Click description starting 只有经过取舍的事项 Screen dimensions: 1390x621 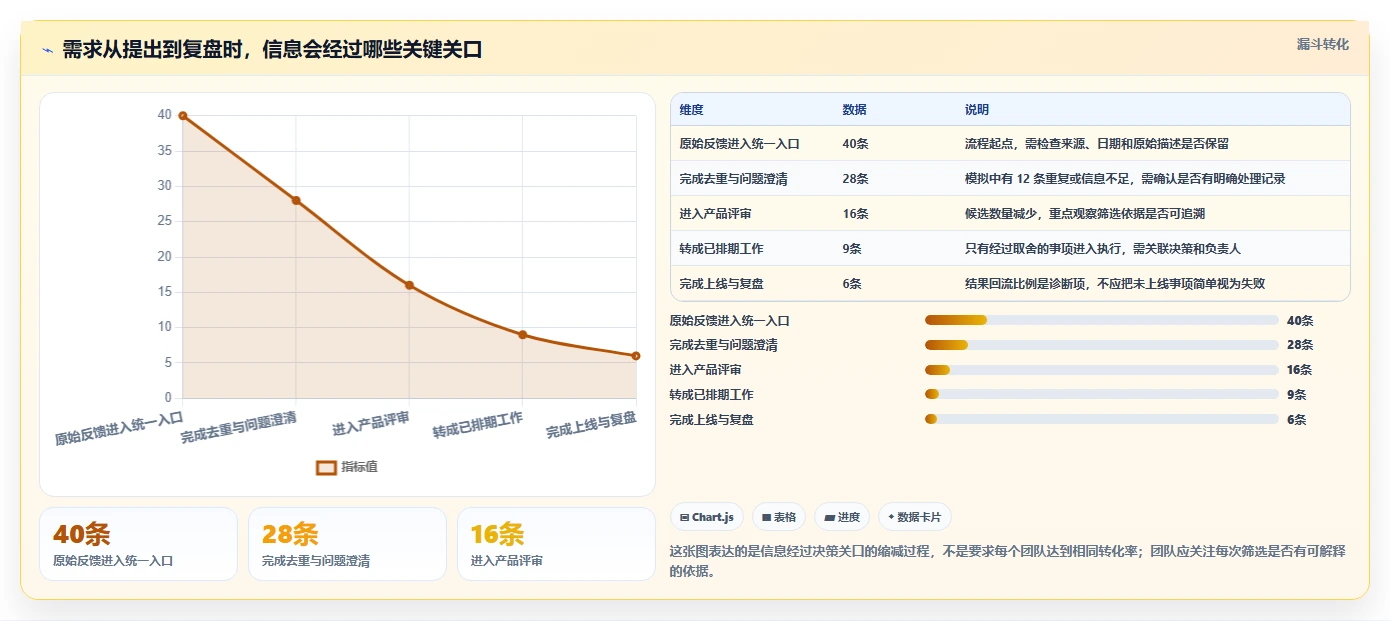[x=1102, y=249]
